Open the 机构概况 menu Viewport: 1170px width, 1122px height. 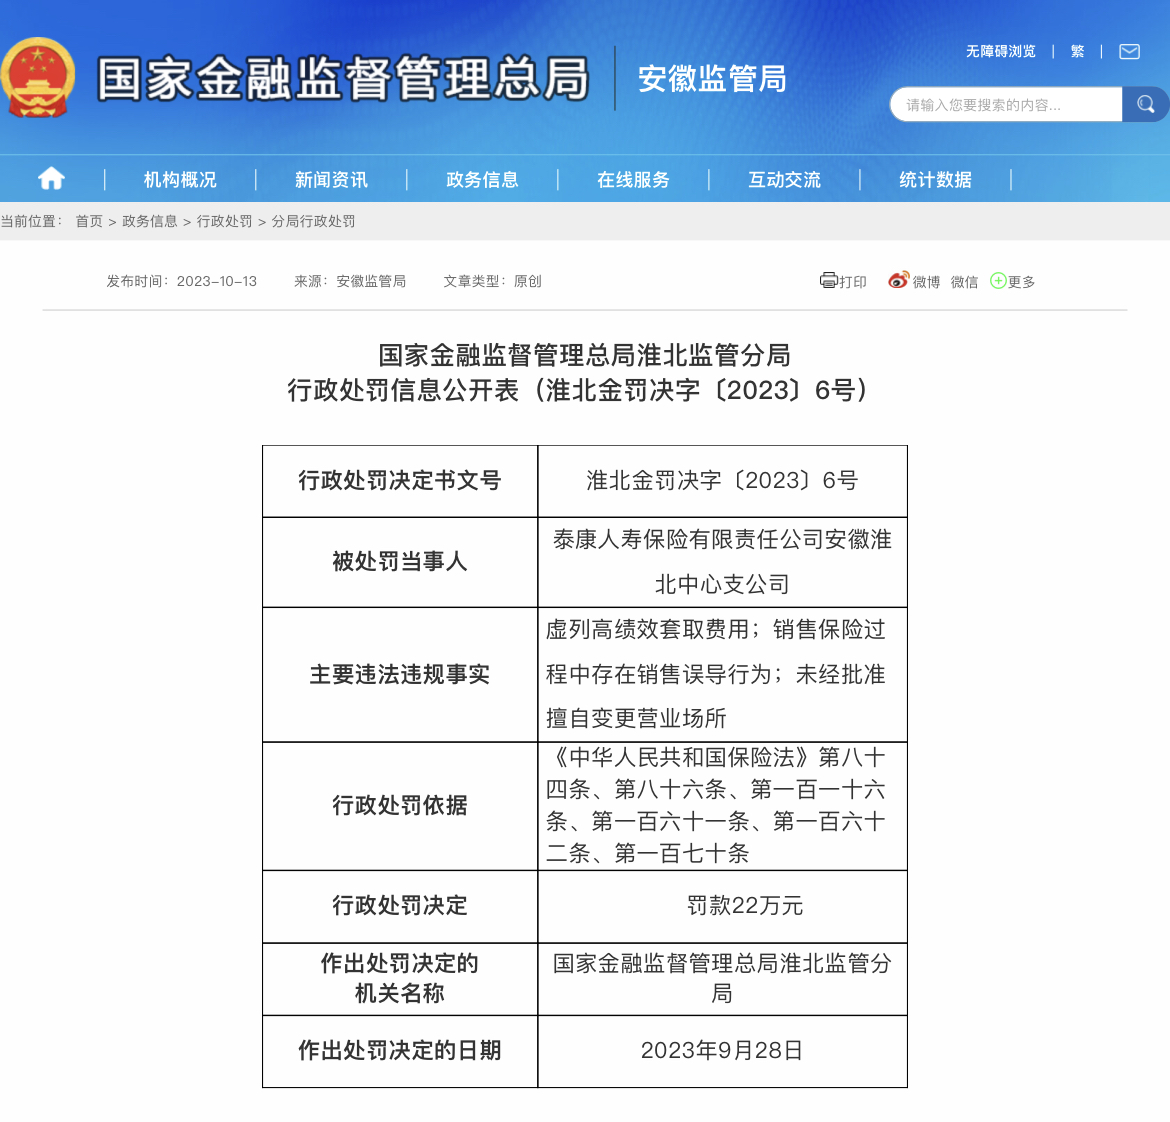pos(180,180)
